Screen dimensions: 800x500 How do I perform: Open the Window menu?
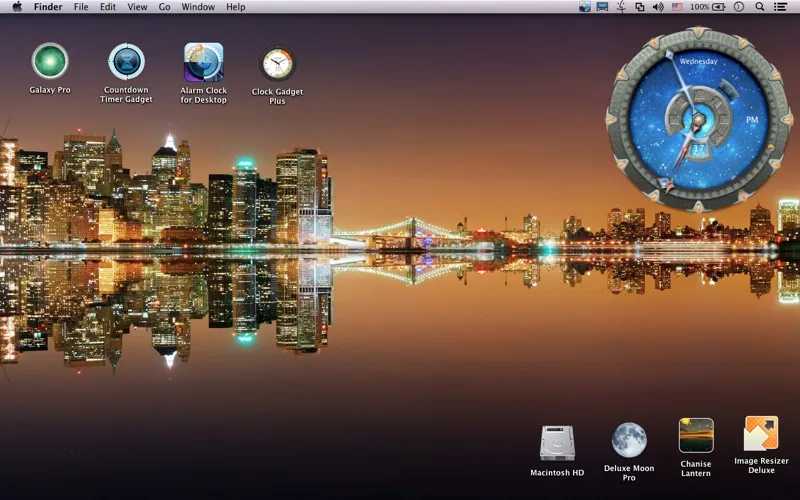point(198,7)
